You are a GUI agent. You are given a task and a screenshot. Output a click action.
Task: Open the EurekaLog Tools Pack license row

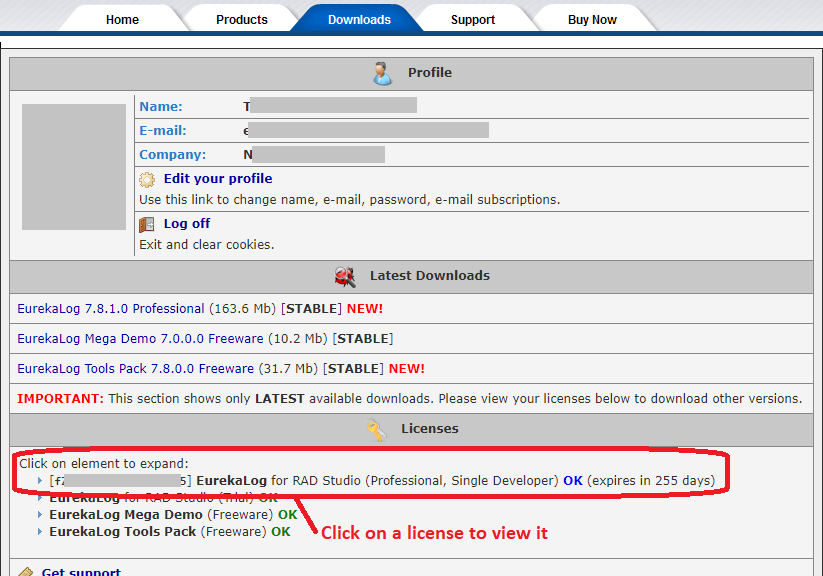(170, 531)
